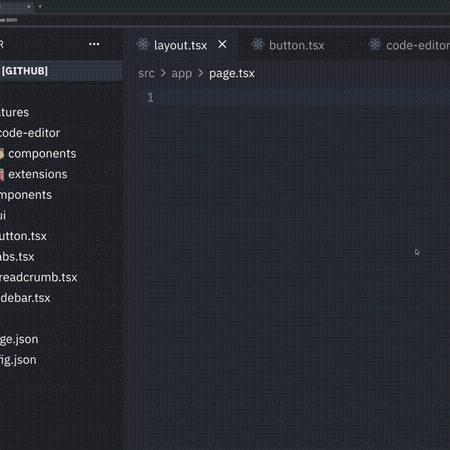This screenshot has width=450, height=450.
Task: Click the chevron between app and page.tsx
Action: coord(201,73)
